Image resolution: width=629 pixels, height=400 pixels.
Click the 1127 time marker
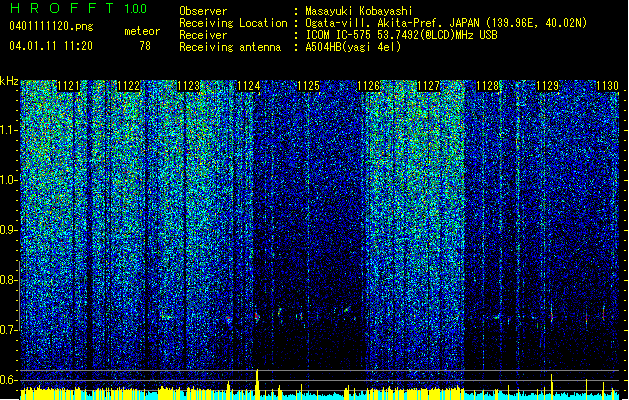pyautogui.click(x=428, y=86)
